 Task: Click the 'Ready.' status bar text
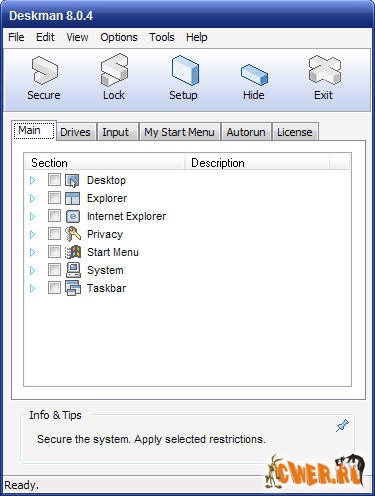tap(22, 485)
